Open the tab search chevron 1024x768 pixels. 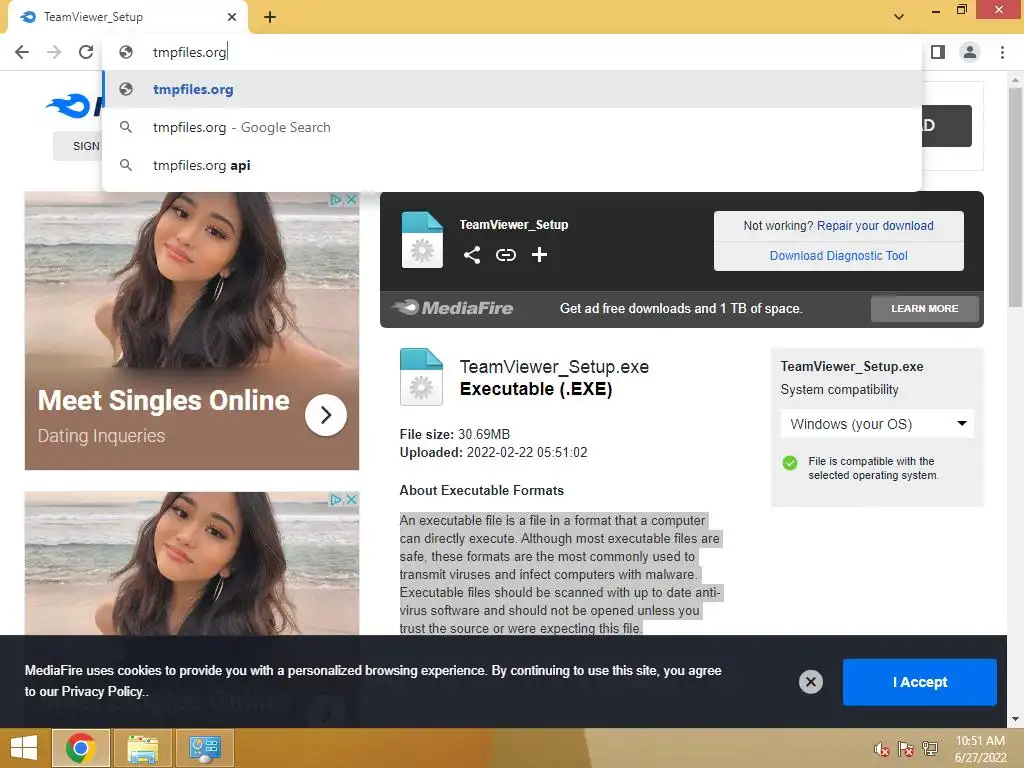(x=899, y=17)
